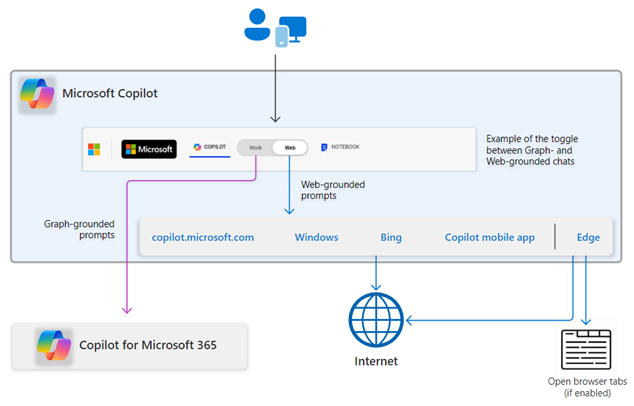Viewport: 634px width, 406px height.
Task: Click the Copilot mobile app link
Action: 490,237
